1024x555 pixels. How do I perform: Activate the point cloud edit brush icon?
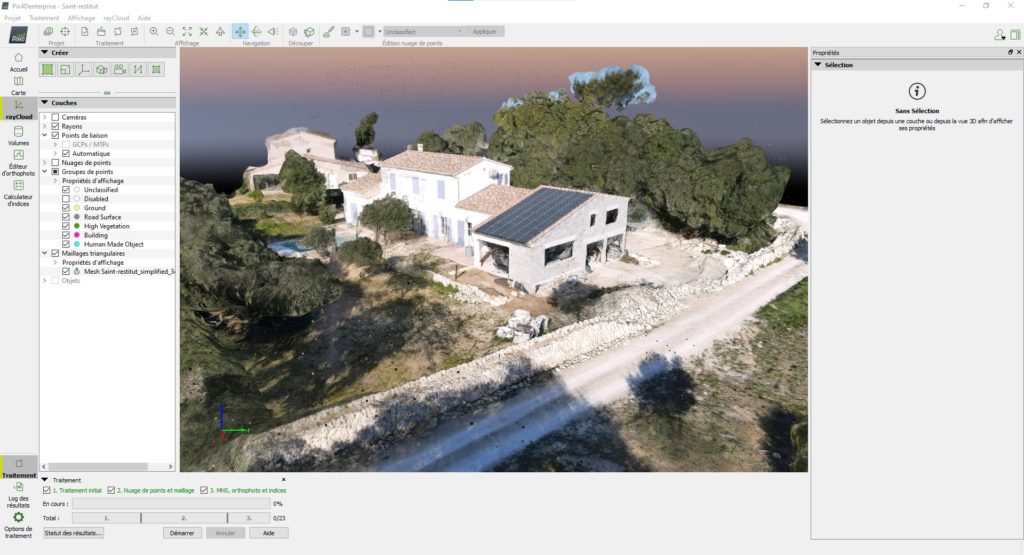pos(328,31)
